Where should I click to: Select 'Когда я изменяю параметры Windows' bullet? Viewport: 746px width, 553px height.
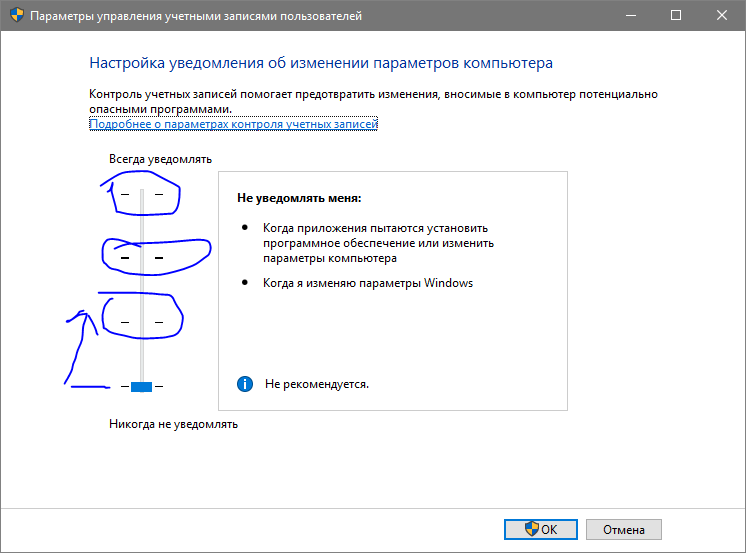pos(368,283)
